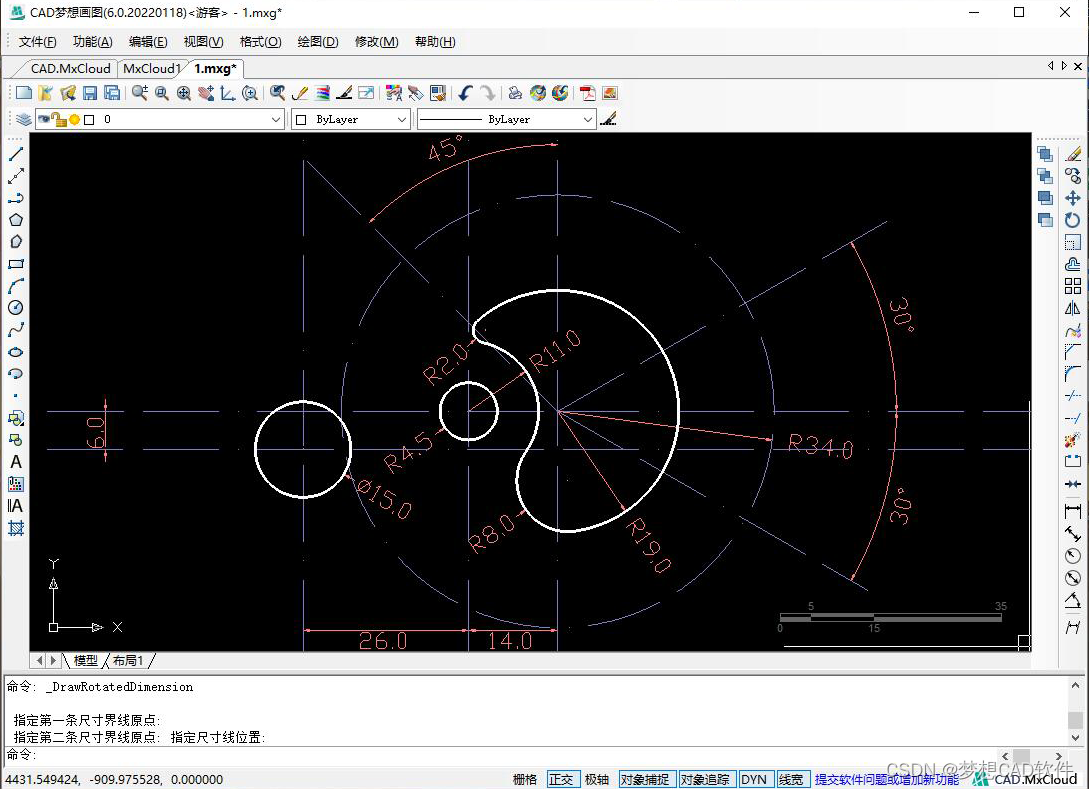This screenshot has height=789, width=1089.
Task: Close the document tab with the X
Action: coord(1078,66)
